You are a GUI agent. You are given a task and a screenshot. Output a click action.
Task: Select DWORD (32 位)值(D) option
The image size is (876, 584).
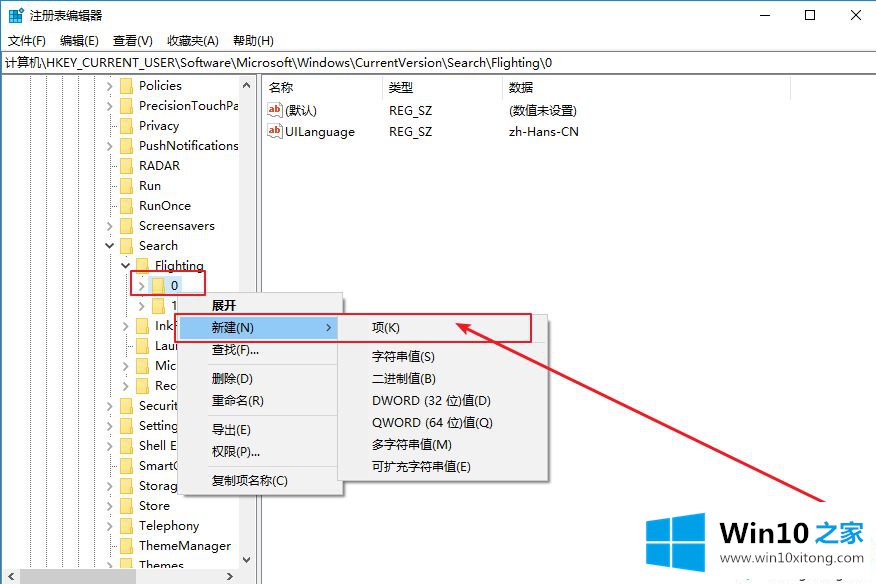431,401
